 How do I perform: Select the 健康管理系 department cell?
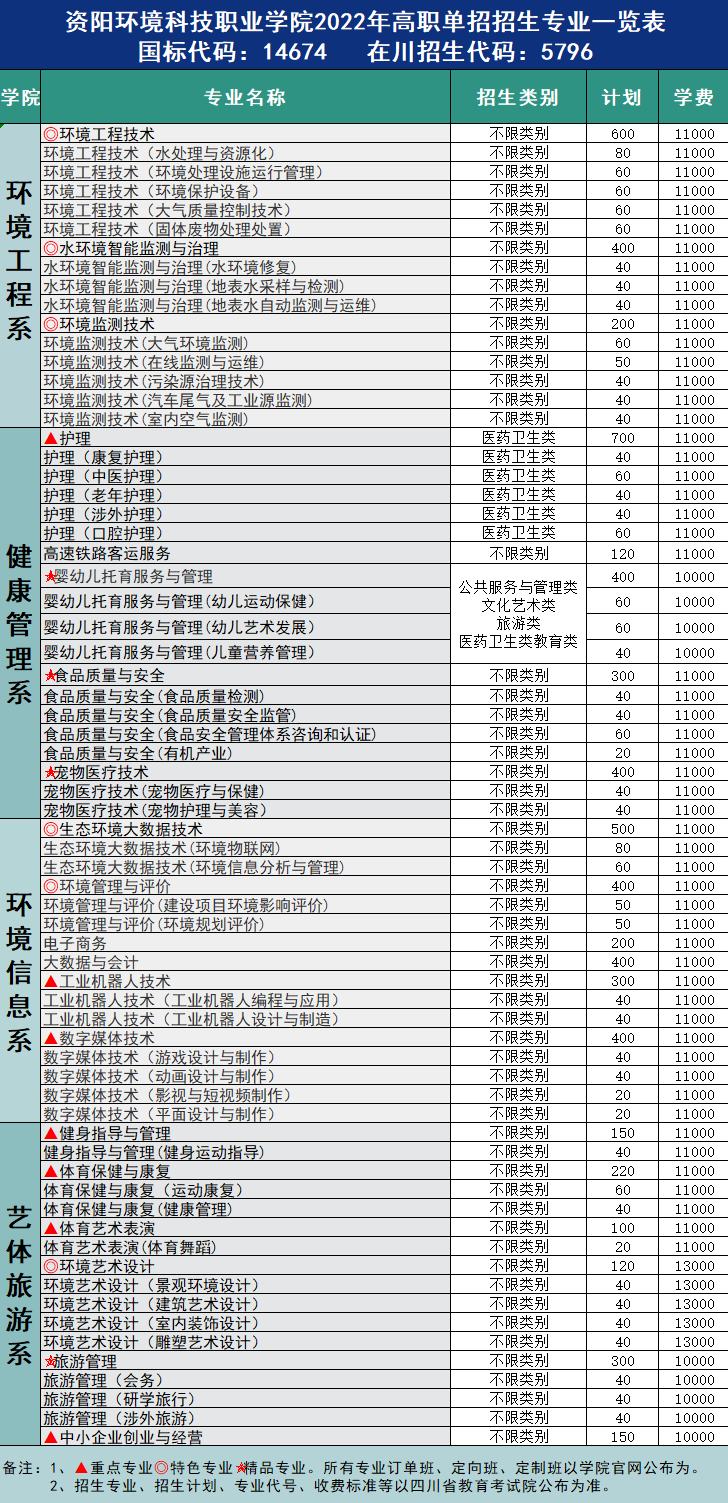(20, 623)
